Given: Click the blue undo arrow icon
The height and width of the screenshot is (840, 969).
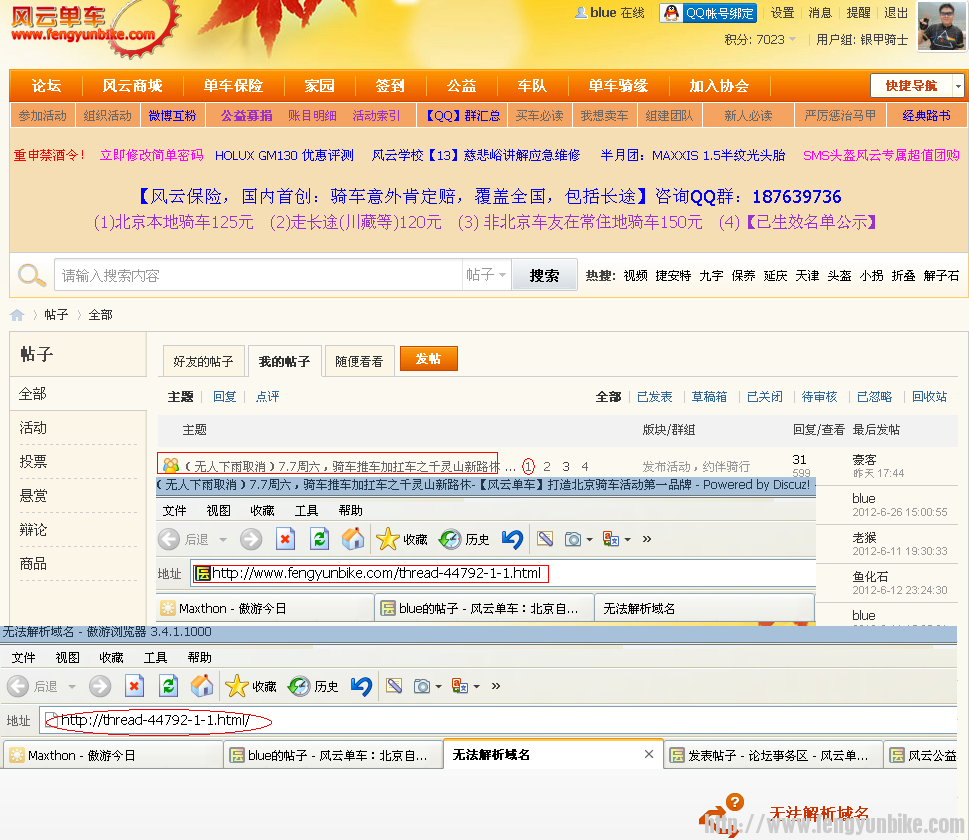Looking at the screenshot, I should pyautogui.click(x=361, y=685).
